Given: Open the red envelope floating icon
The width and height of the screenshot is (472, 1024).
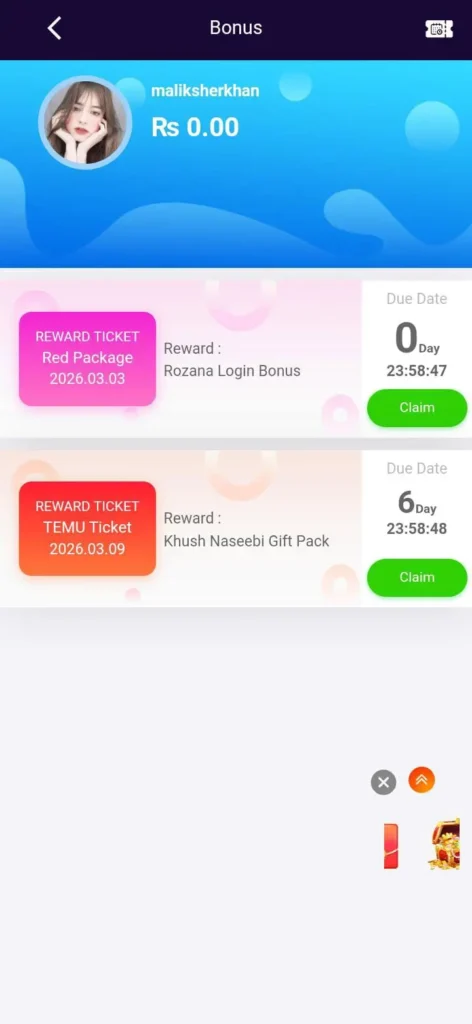Looking at the screenshot, I should [x=390, y=846].
